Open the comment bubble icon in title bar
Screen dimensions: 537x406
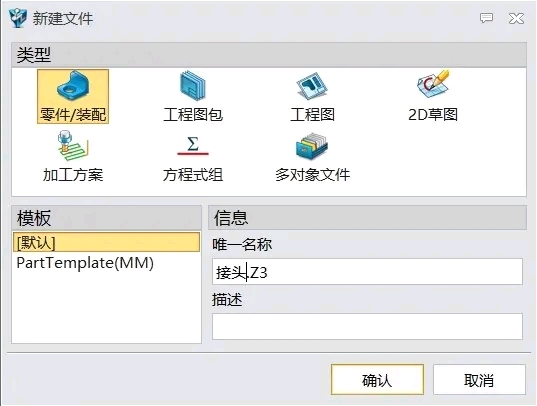click(x=486, y=18)
